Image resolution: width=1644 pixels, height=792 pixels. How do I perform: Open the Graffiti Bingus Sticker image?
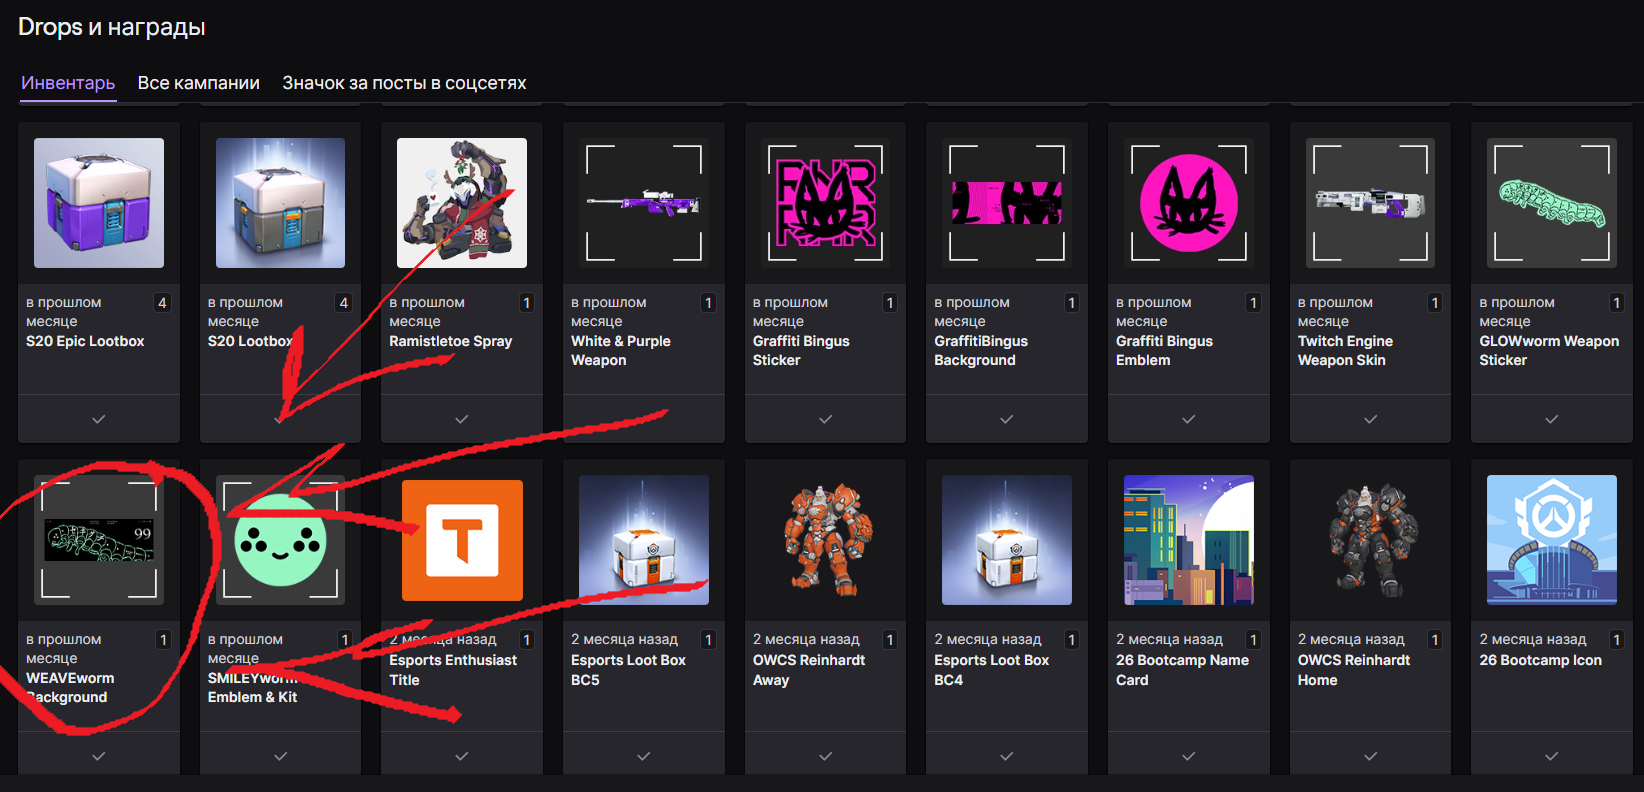(x=825, y=203)
